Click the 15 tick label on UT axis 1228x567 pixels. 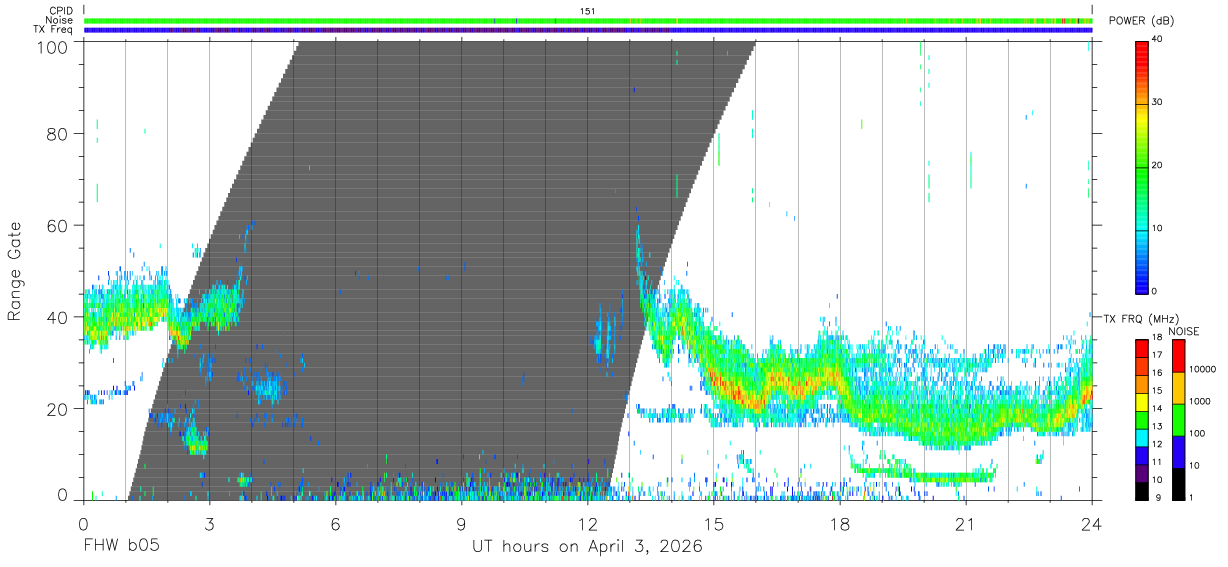713,525
